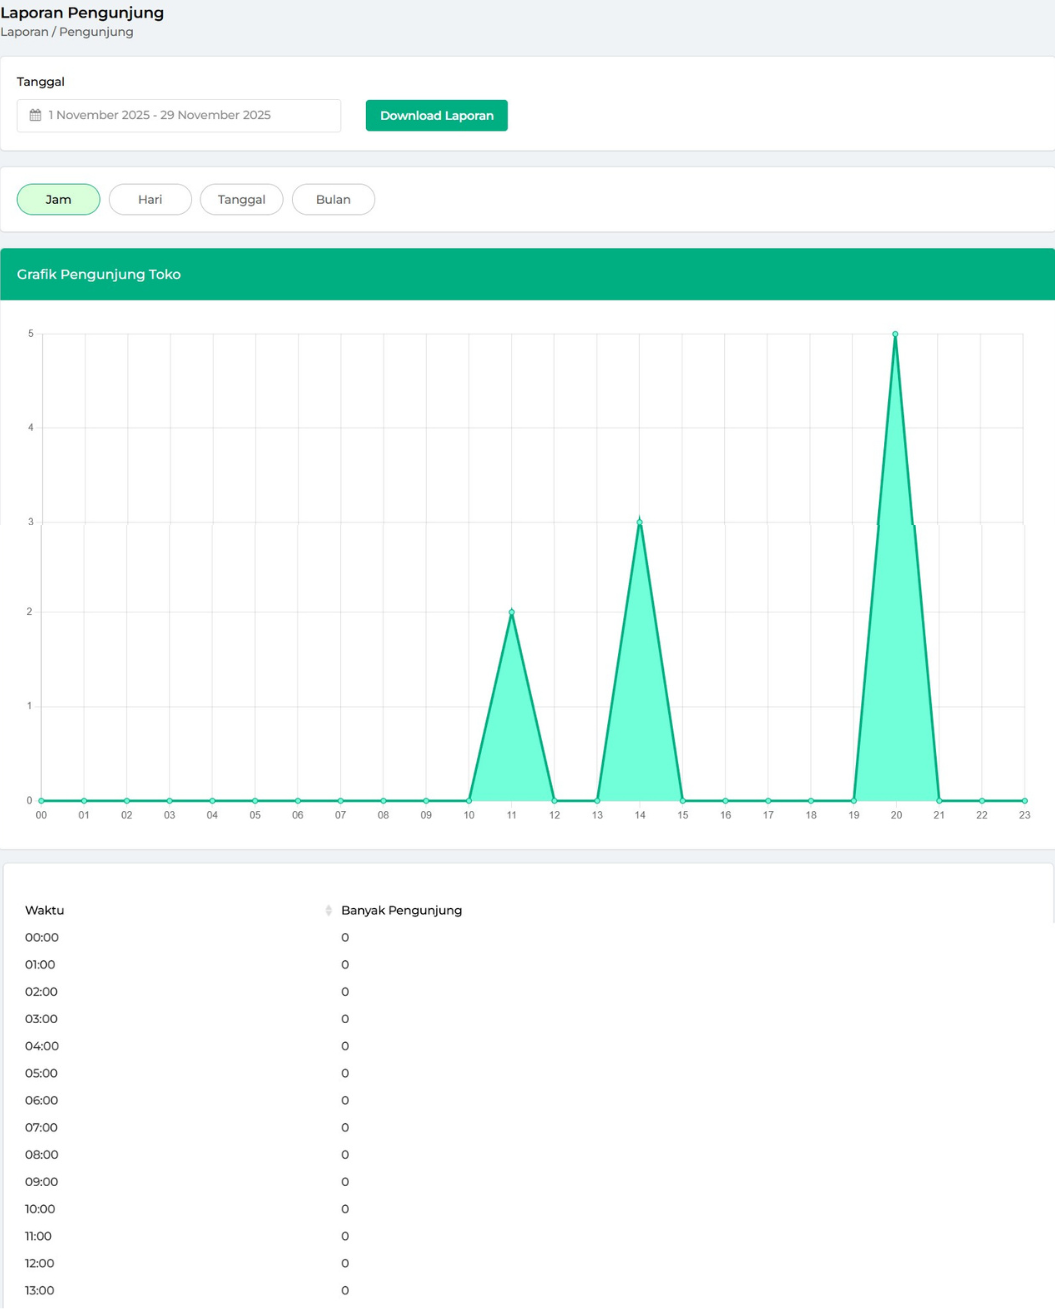This screenshot has width=1055, height=1309.
Task: Sort table by Waktu column header
Action: click(45, 910)
